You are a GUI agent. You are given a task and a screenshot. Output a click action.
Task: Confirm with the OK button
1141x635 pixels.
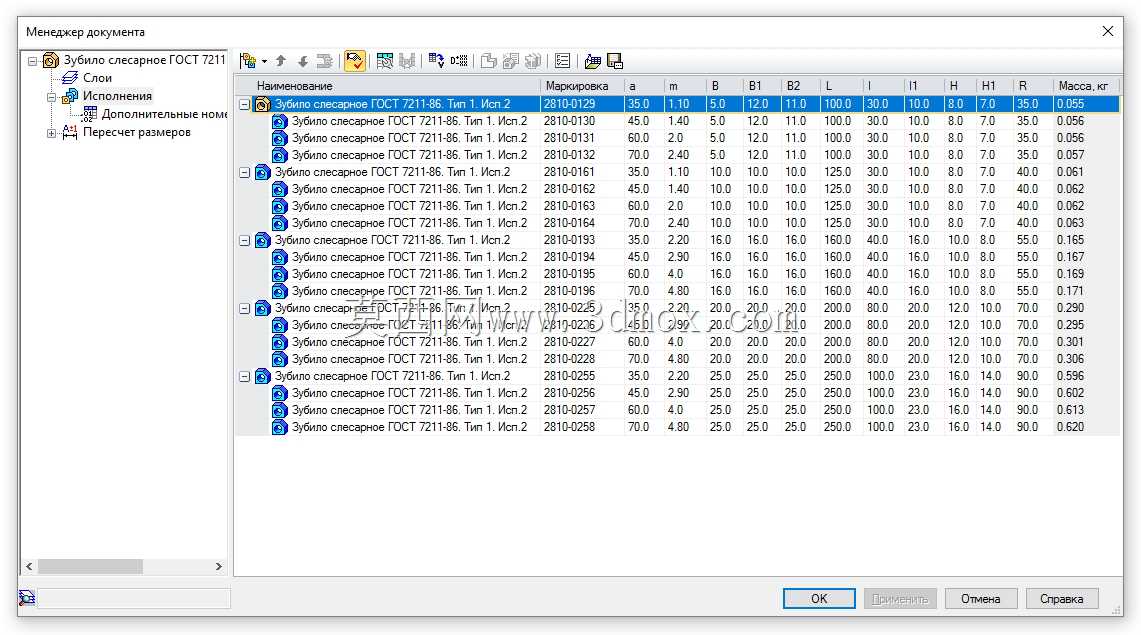(819, 599)
